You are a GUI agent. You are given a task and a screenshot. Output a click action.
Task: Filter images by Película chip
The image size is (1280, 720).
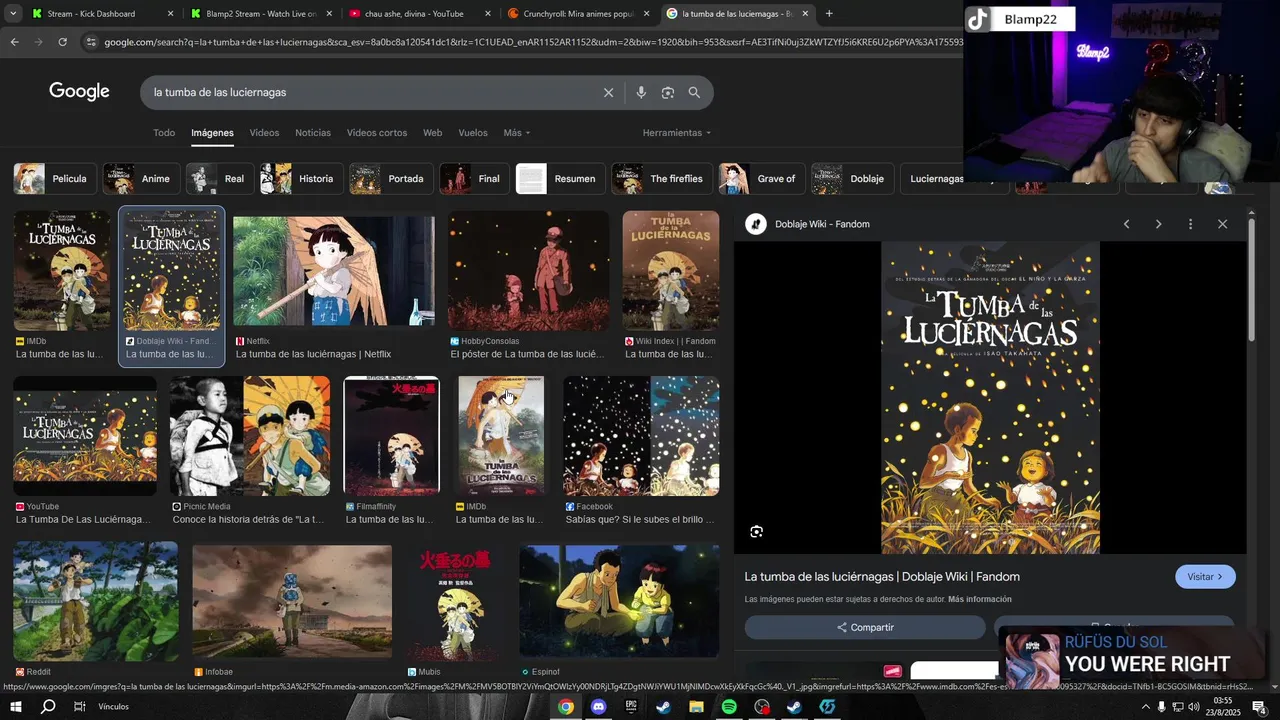(55, 179)
